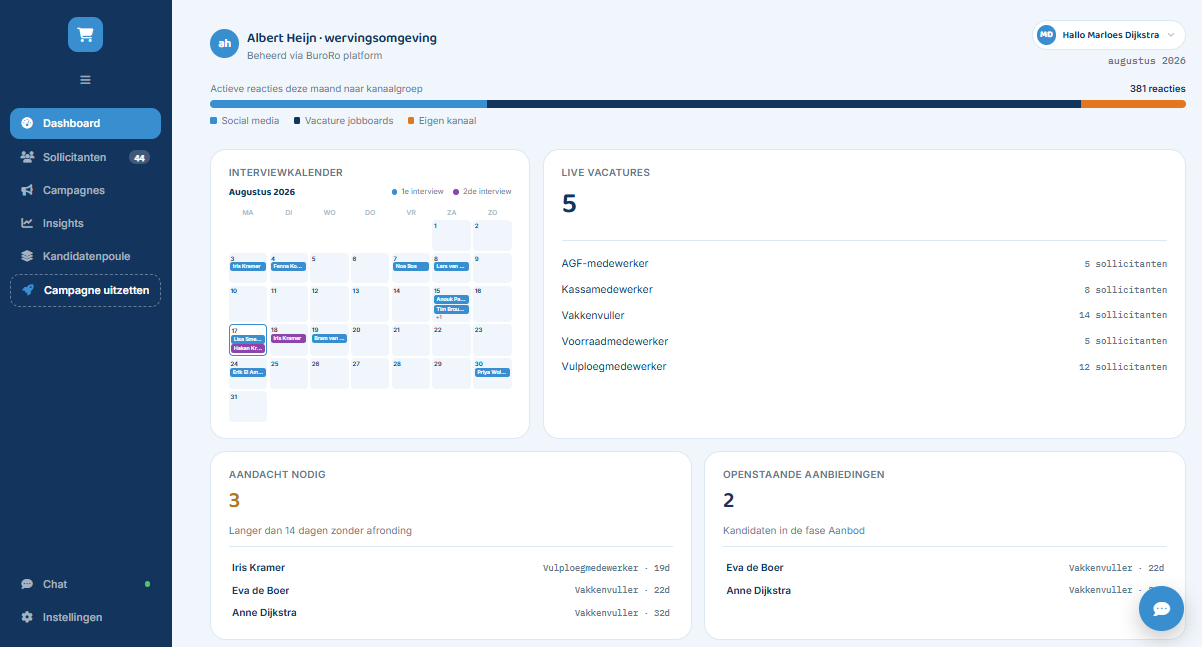
Task: Open the Kassamedewerker vacancy row
Action: click(x=864, y=290)
